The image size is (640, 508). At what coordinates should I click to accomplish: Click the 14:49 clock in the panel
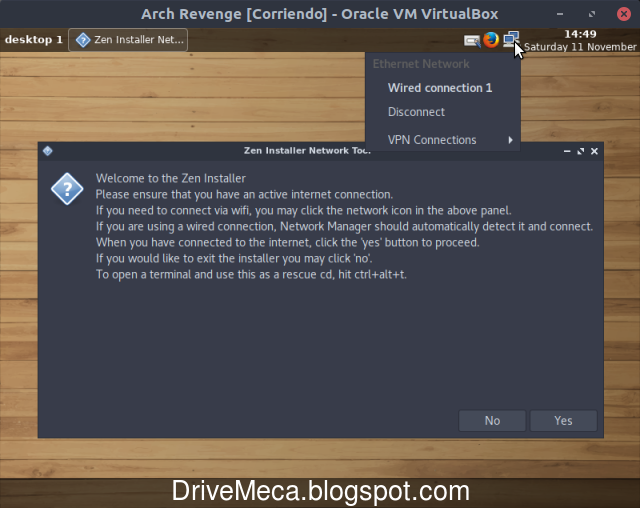(580, 34)
